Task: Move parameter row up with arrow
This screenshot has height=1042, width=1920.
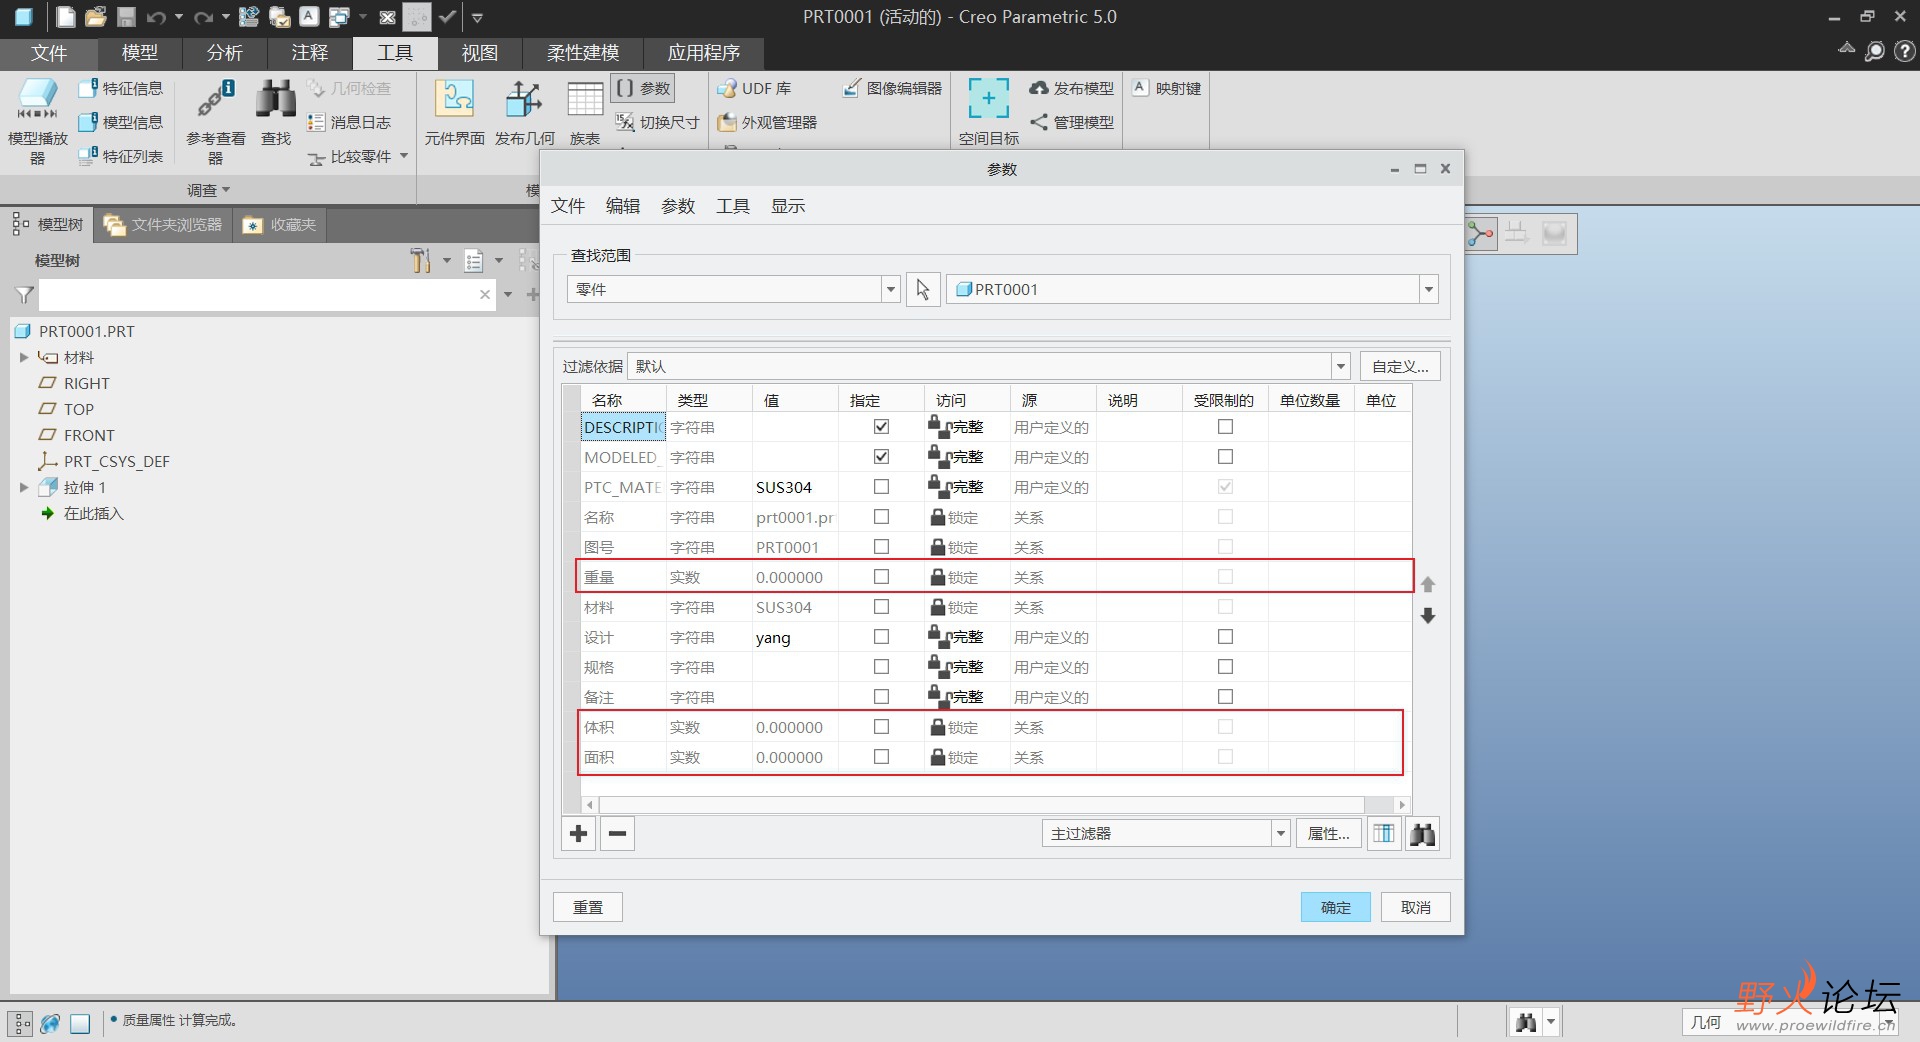Action: (1428, 584)
